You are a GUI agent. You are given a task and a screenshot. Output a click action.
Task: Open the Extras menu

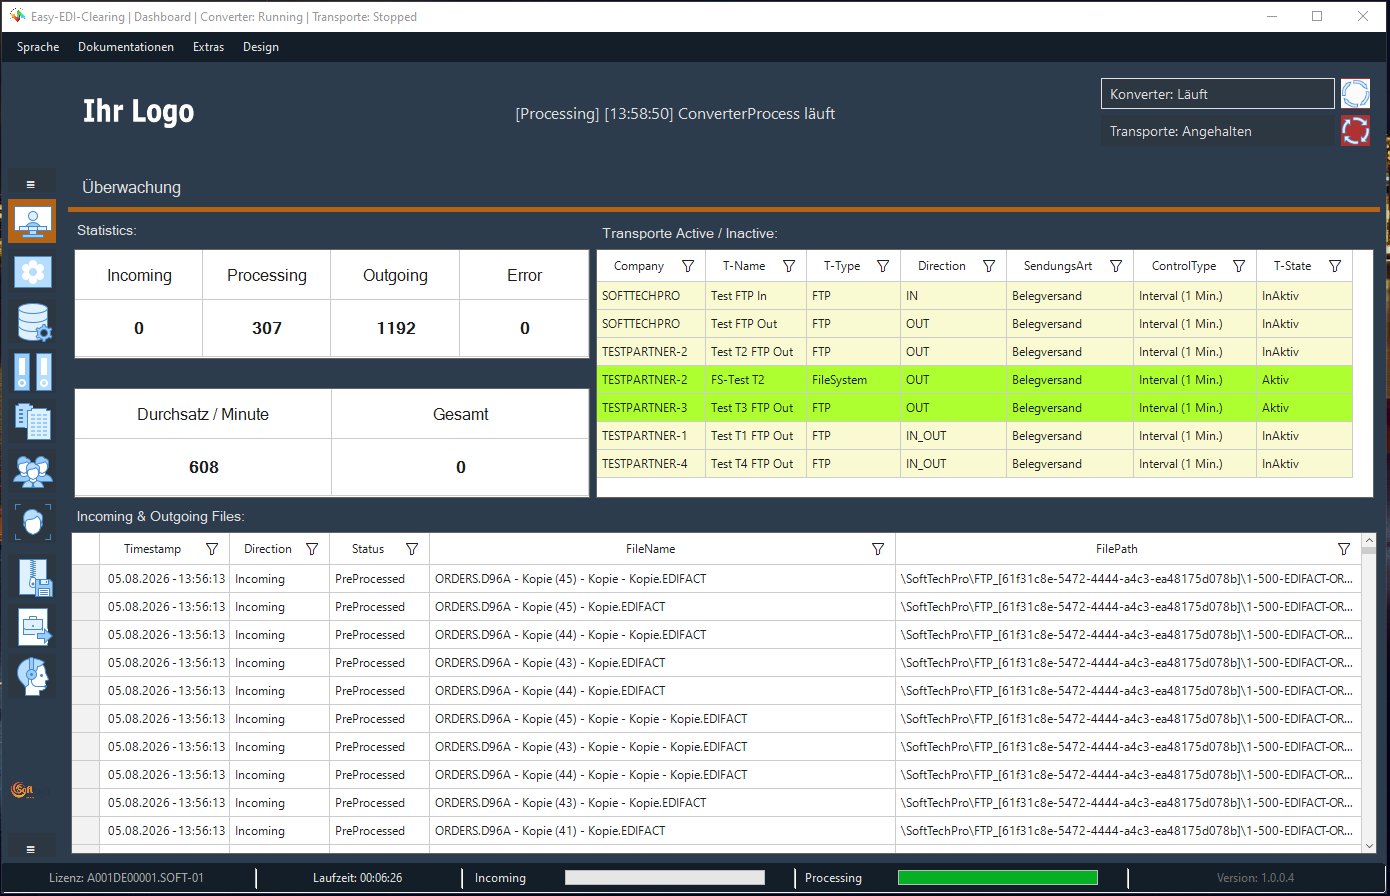tap(208, 47)
